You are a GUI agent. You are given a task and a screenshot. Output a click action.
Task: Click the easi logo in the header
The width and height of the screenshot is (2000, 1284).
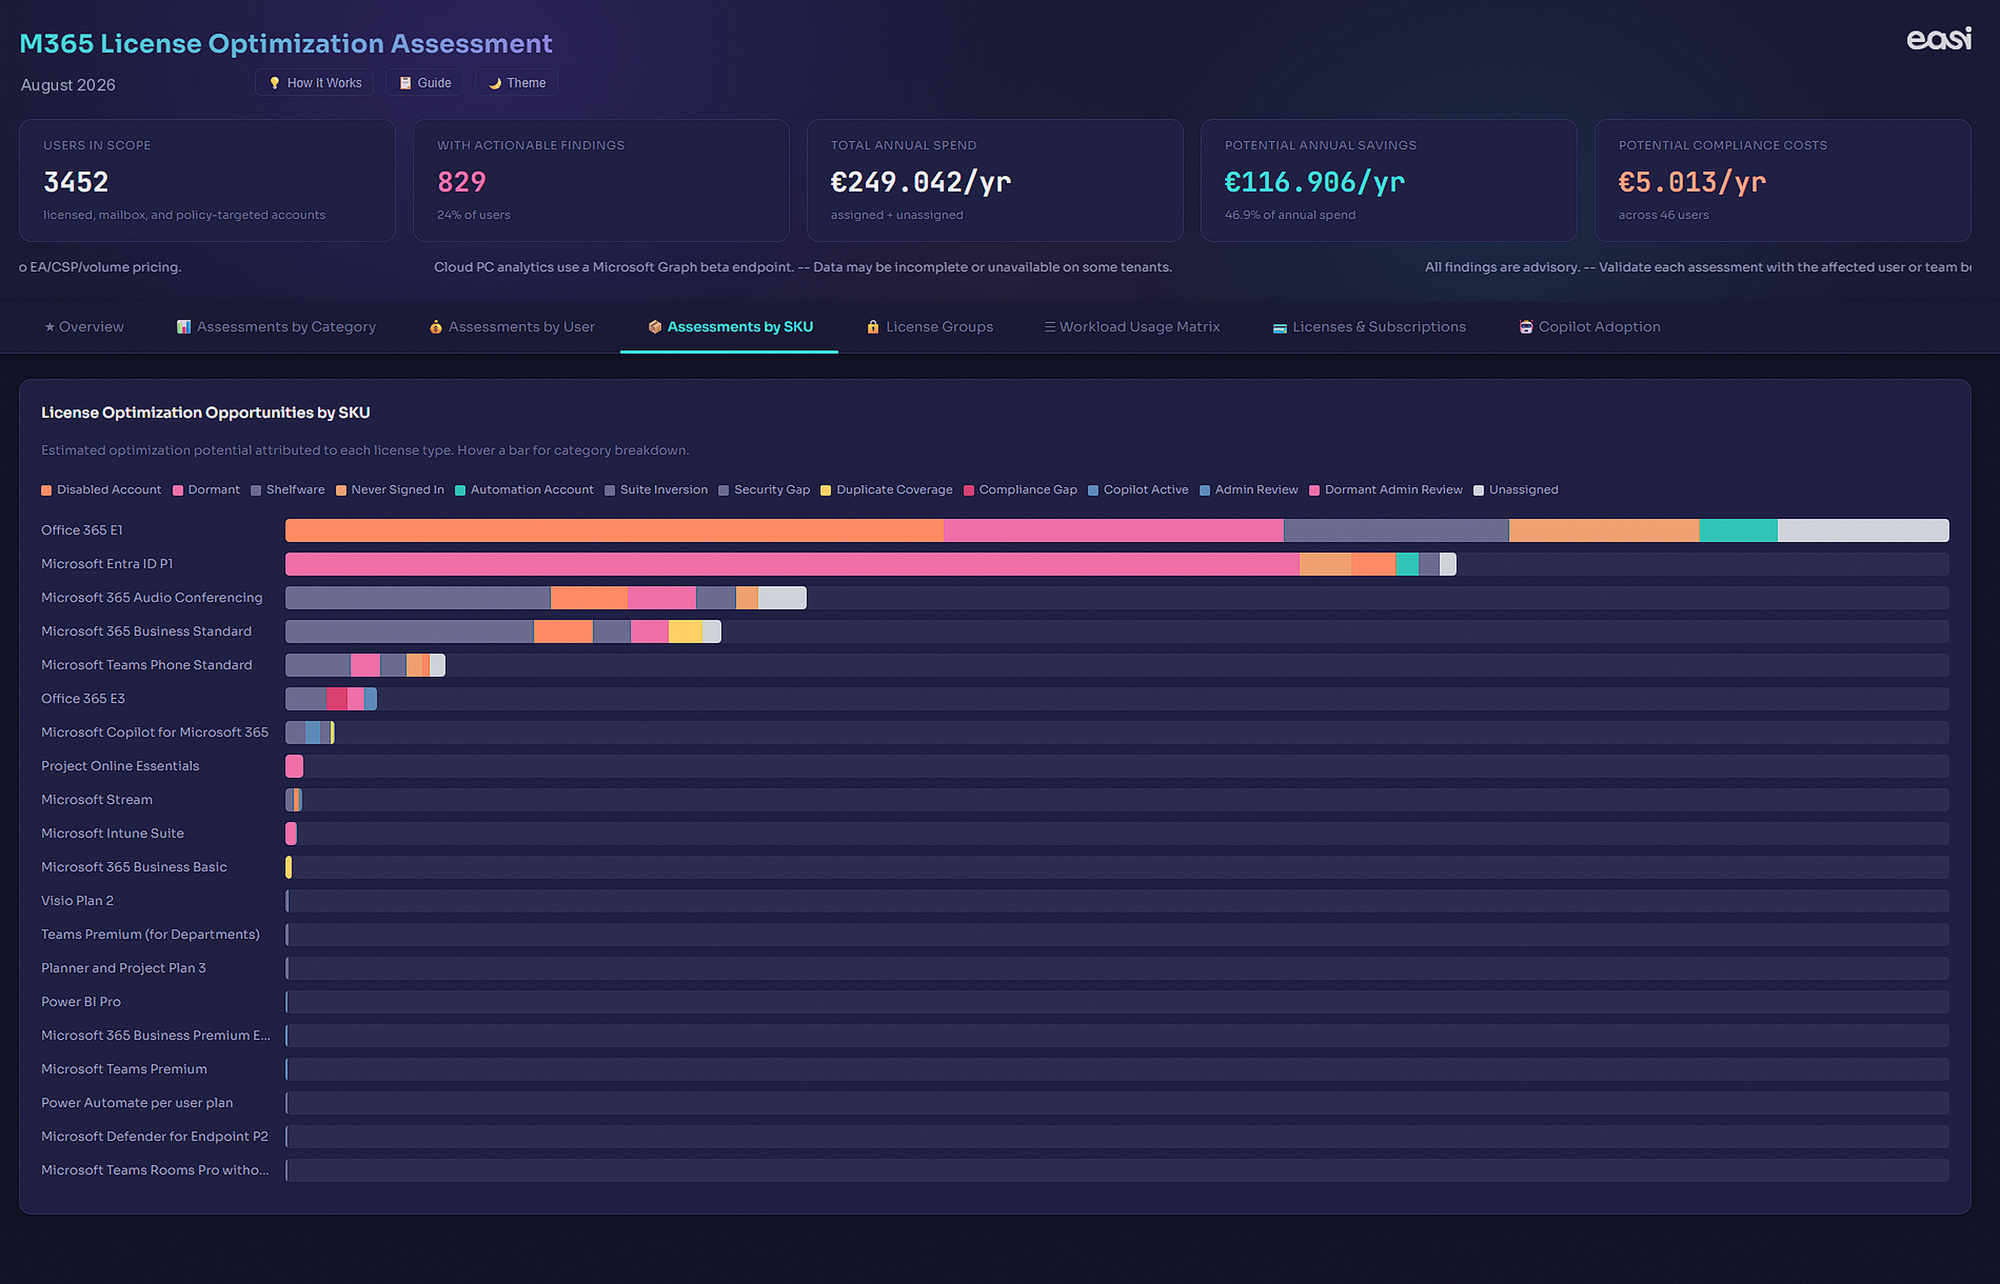pyautogui.click(x=1939, y=39)
